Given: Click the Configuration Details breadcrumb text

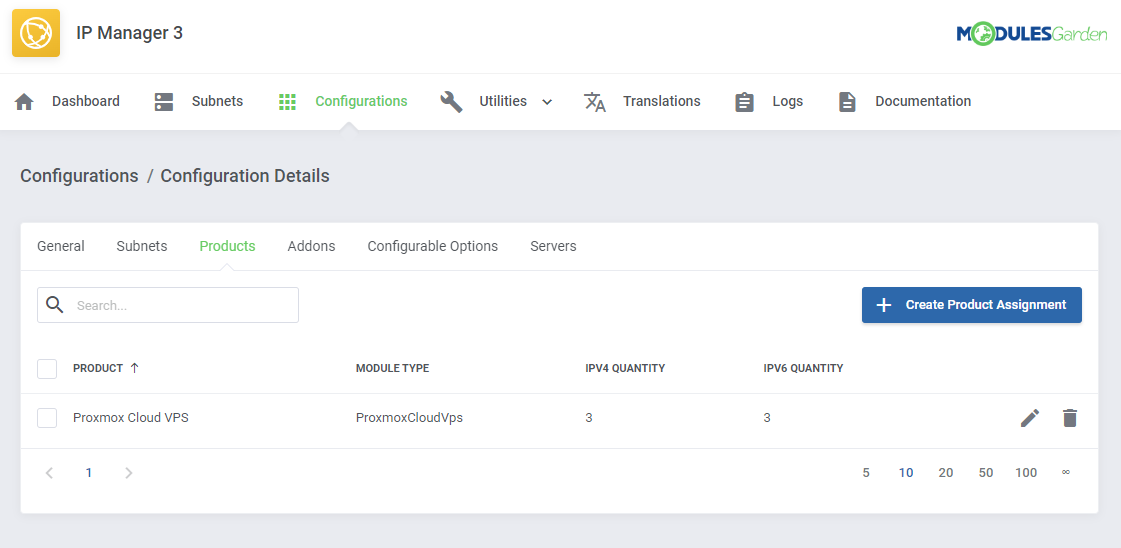Looking at the screenshot, I should (245, 176).
